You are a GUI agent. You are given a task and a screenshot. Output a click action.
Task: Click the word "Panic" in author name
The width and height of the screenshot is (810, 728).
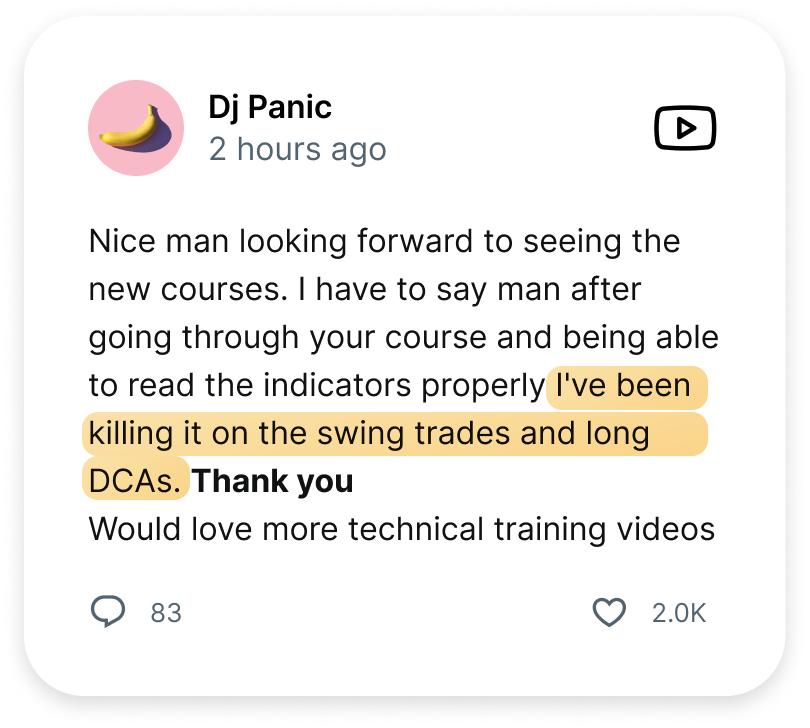tap(290, 107)
